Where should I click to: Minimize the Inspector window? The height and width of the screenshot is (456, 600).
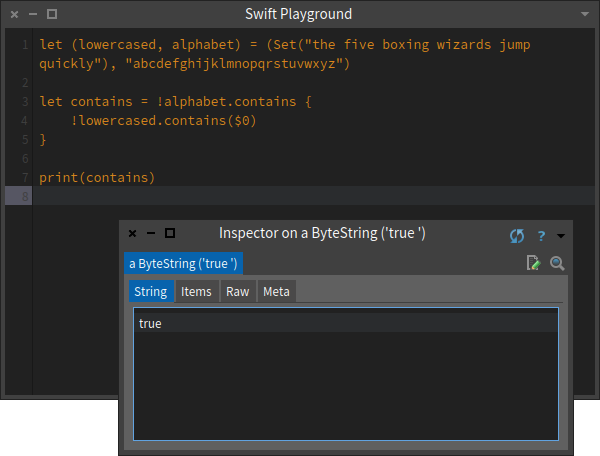click(151, 233)
